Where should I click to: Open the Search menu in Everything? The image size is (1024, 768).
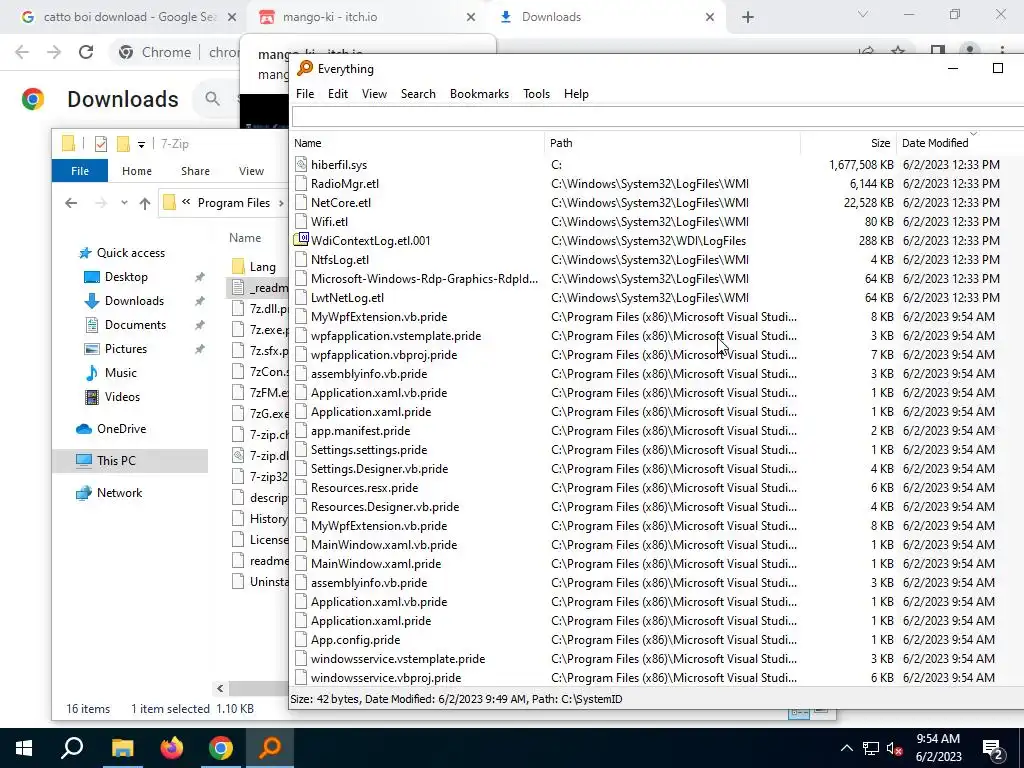coord(418,93)
